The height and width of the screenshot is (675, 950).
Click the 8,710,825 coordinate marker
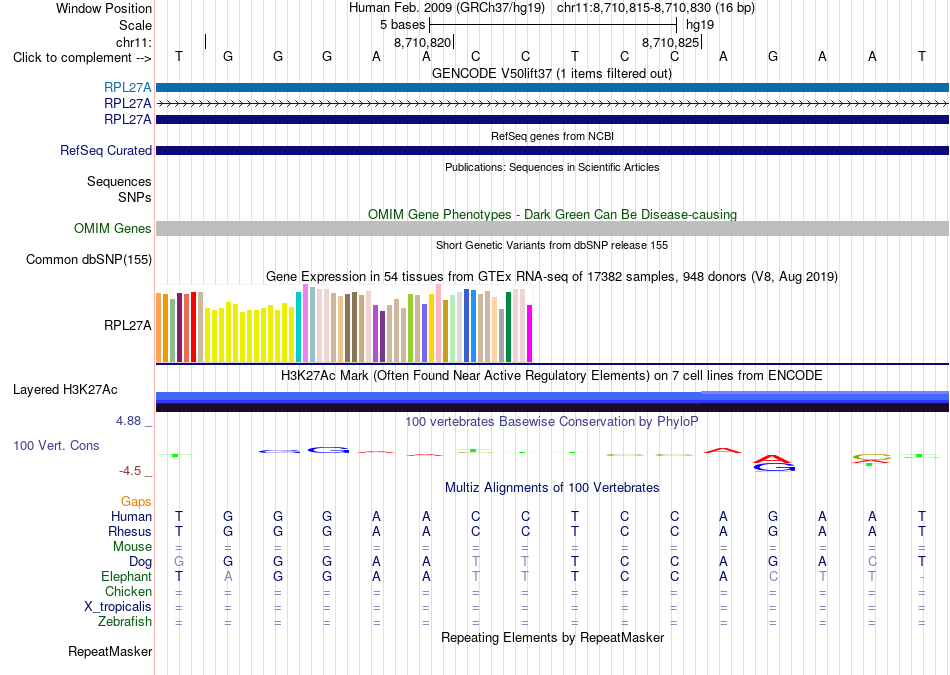pyautogui.click(x=671, y=42)
